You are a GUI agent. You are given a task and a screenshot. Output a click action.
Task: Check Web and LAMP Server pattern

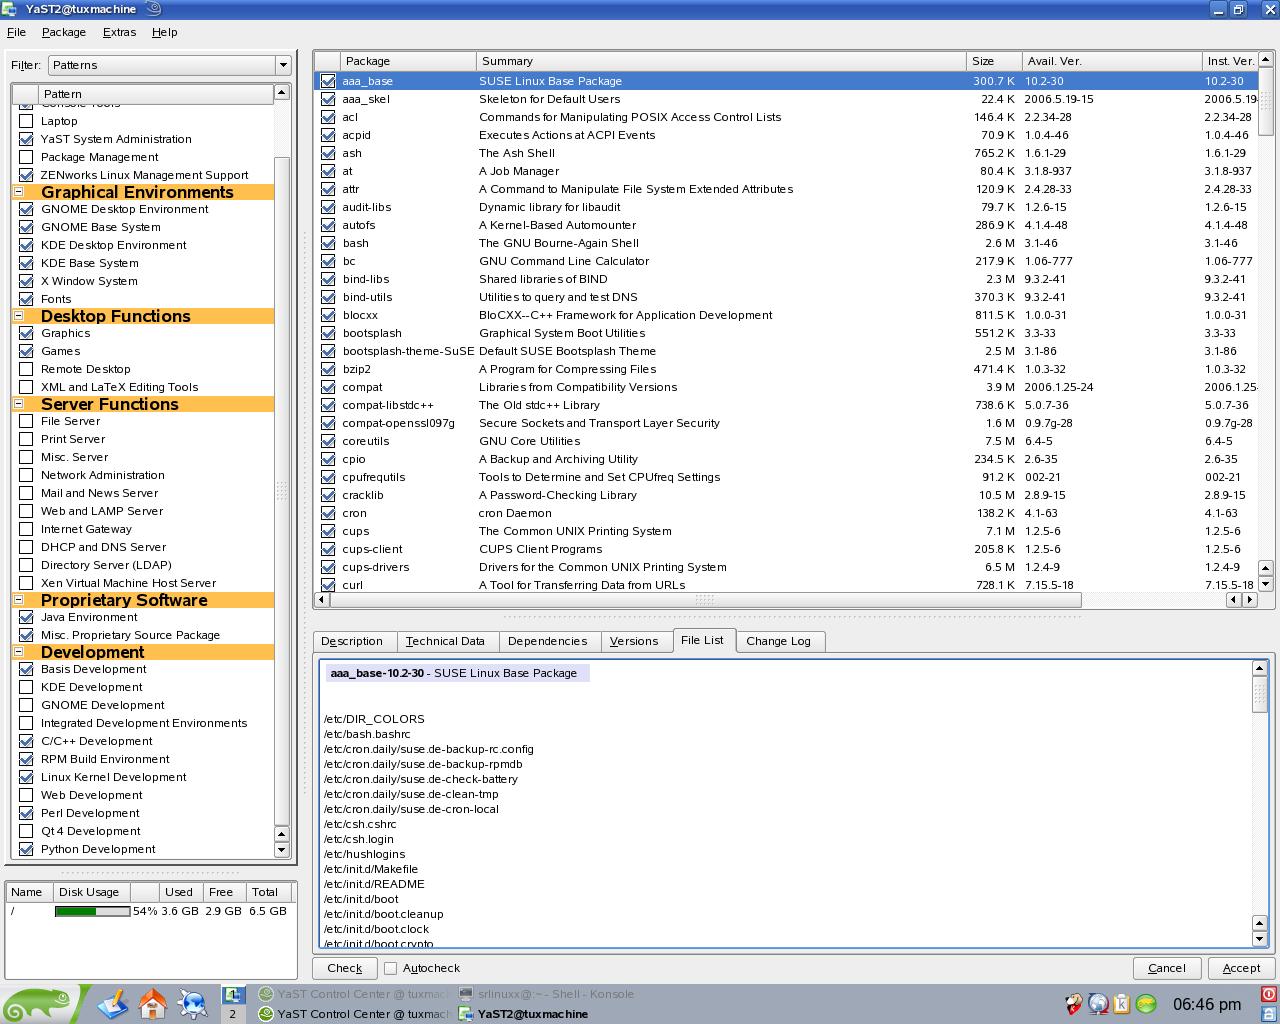tap(26, 511)
